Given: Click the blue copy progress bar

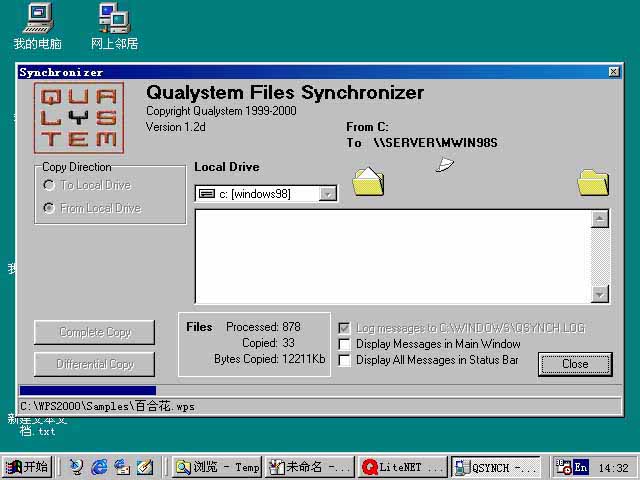Looking at the screenshot, I should pos(88,390).
